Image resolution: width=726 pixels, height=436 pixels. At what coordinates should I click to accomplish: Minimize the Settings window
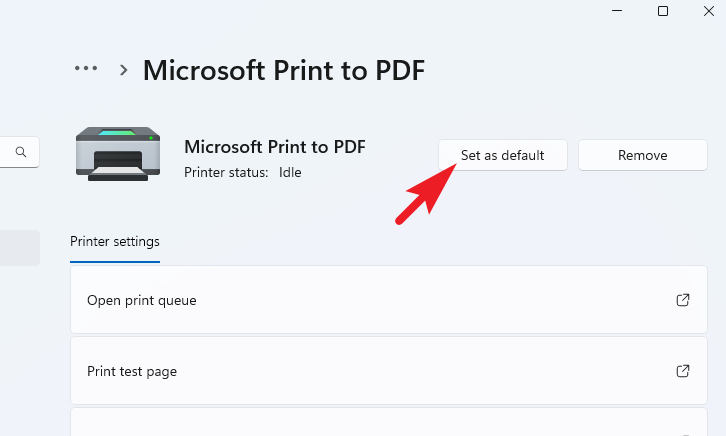(x=617, y=11)
